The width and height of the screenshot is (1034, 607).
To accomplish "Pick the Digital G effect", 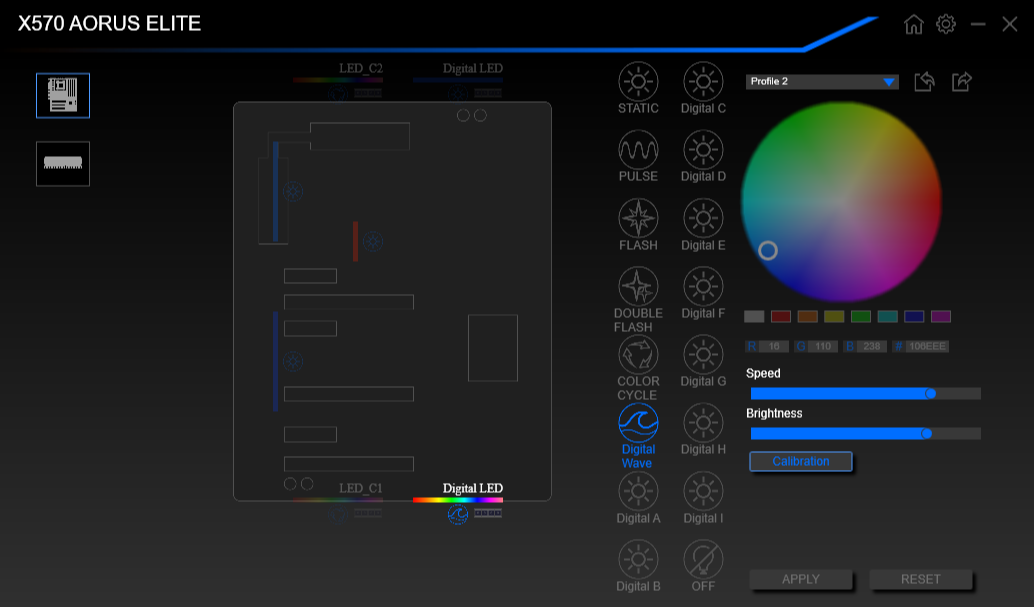I will [703, 361].
